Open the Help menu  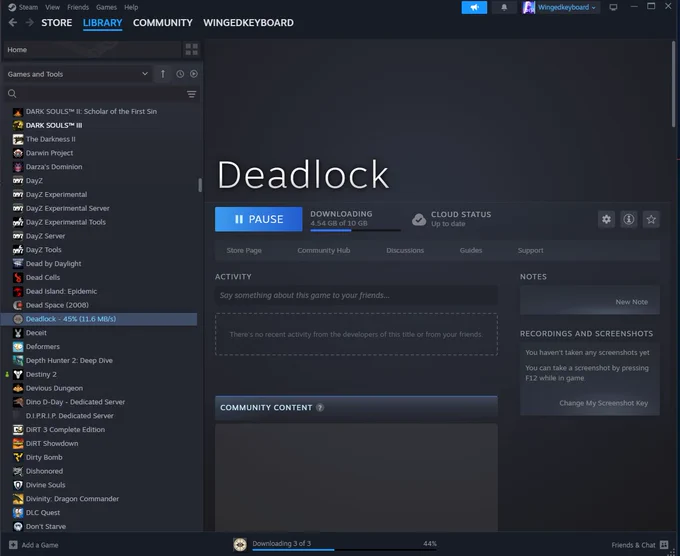pyautogui.click(x=131, y=7)
